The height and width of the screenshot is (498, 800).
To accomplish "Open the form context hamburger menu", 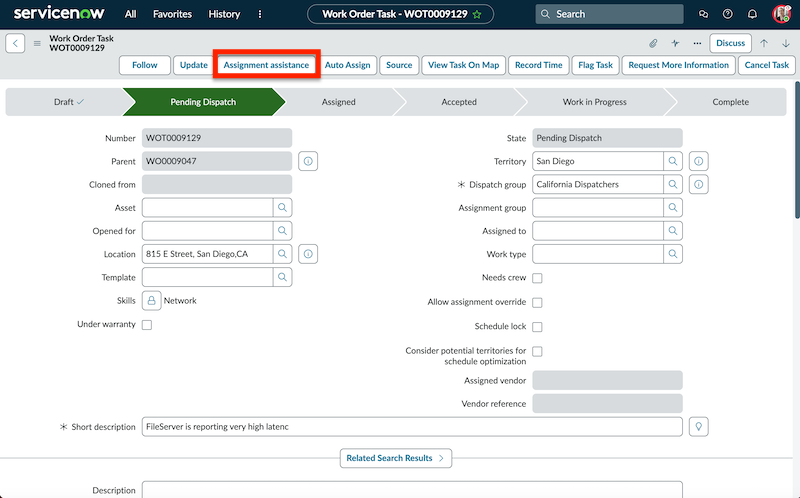I will tap(37, 43).
